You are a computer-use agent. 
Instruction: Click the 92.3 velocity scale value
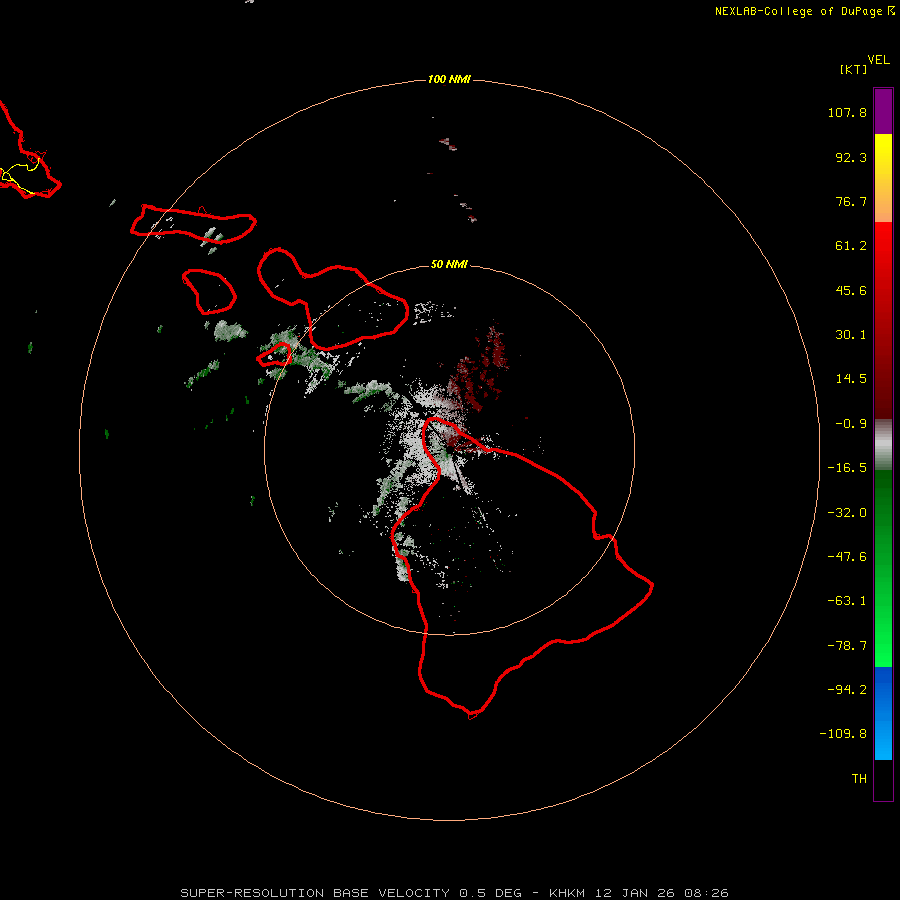851,157
